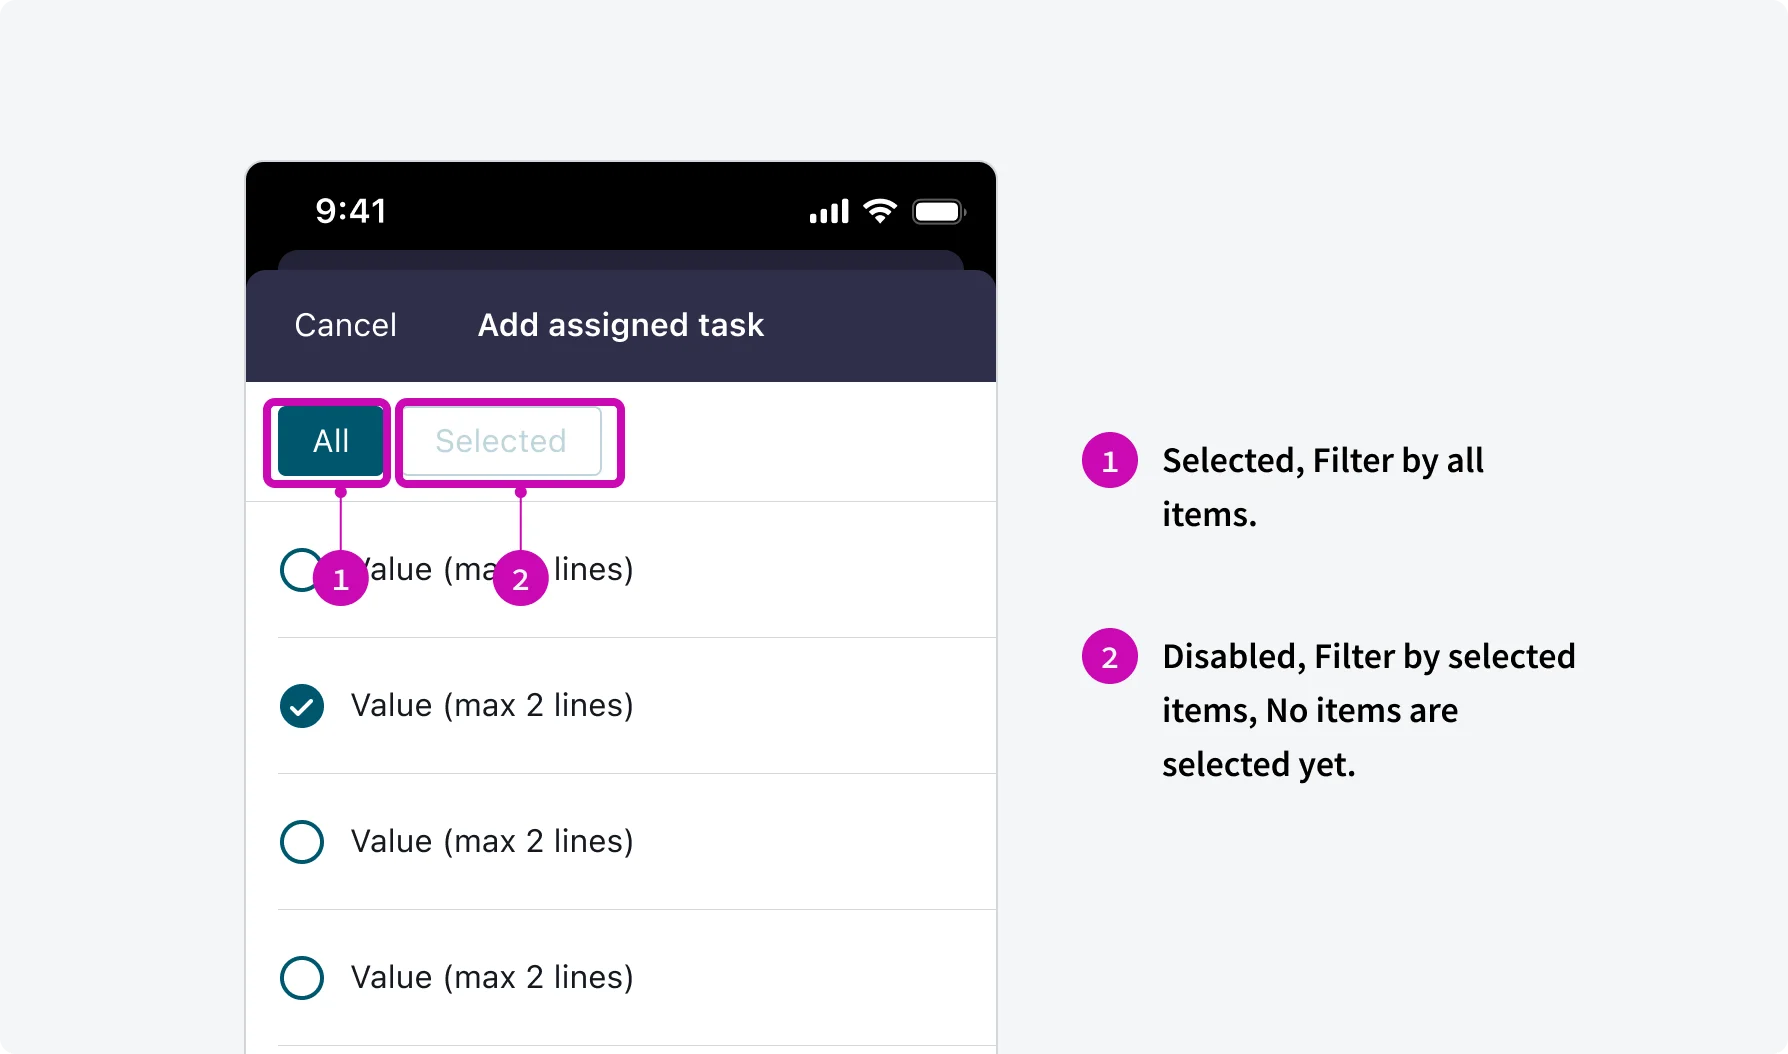Uncheck the checked radio in second row
Image resolution: width=1788 pixels, height=1054 pixels.
click(x=302, y=706)
